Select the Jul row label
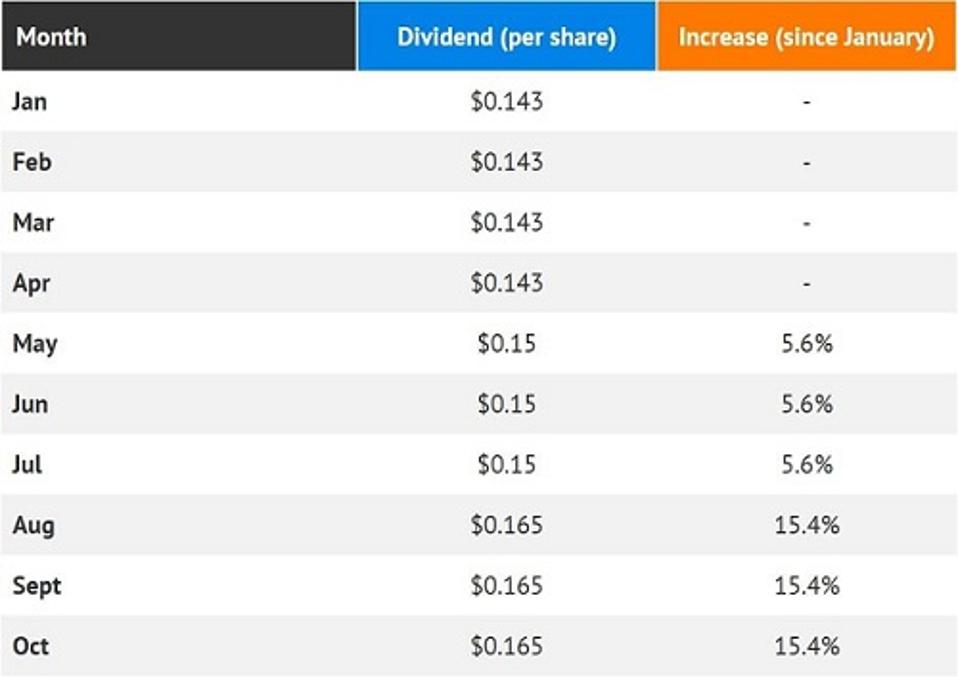 (x=28, y=465)
